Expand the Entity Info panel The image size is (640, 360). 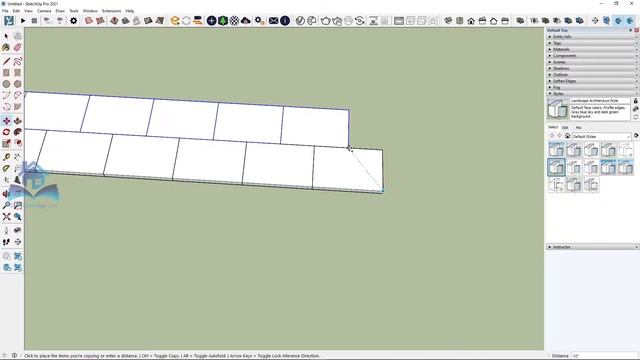point(592,37)
